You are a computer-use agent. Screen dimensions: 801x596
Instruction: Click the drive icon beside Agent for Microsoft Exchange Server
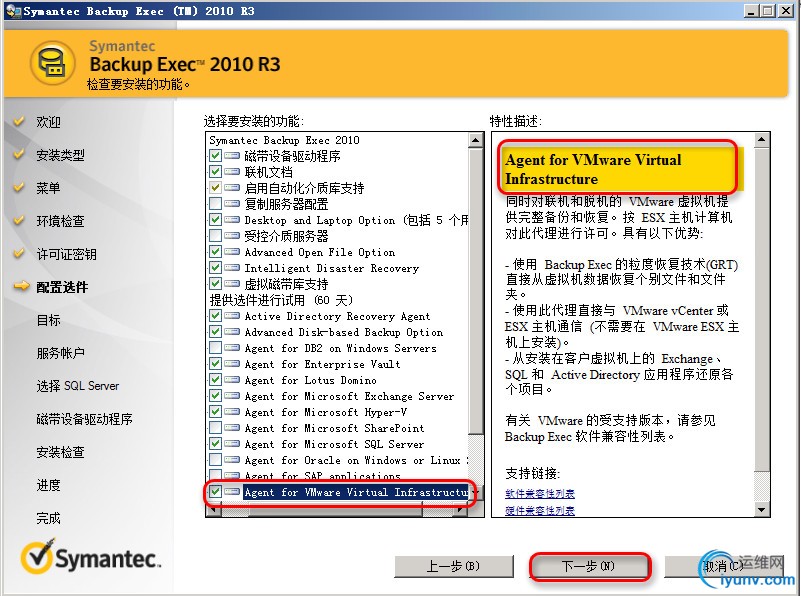232,396
